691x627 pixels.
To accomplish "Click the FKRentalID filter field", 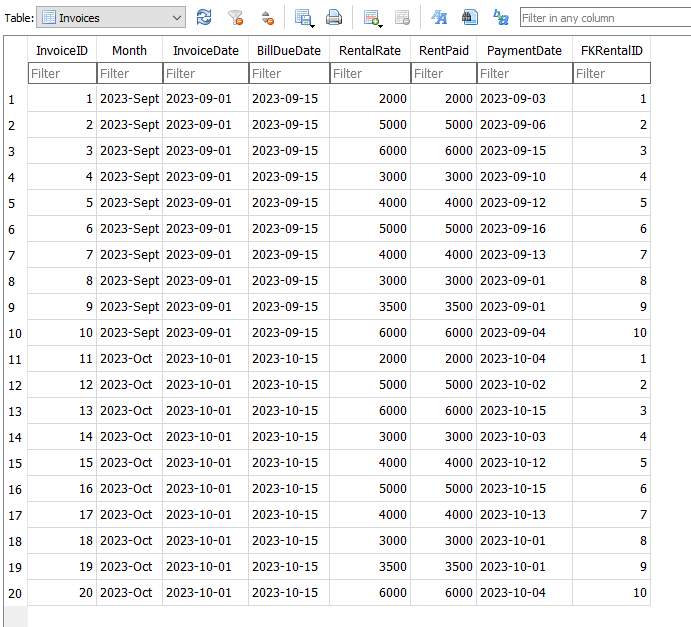I will click(x=612, y=73).
